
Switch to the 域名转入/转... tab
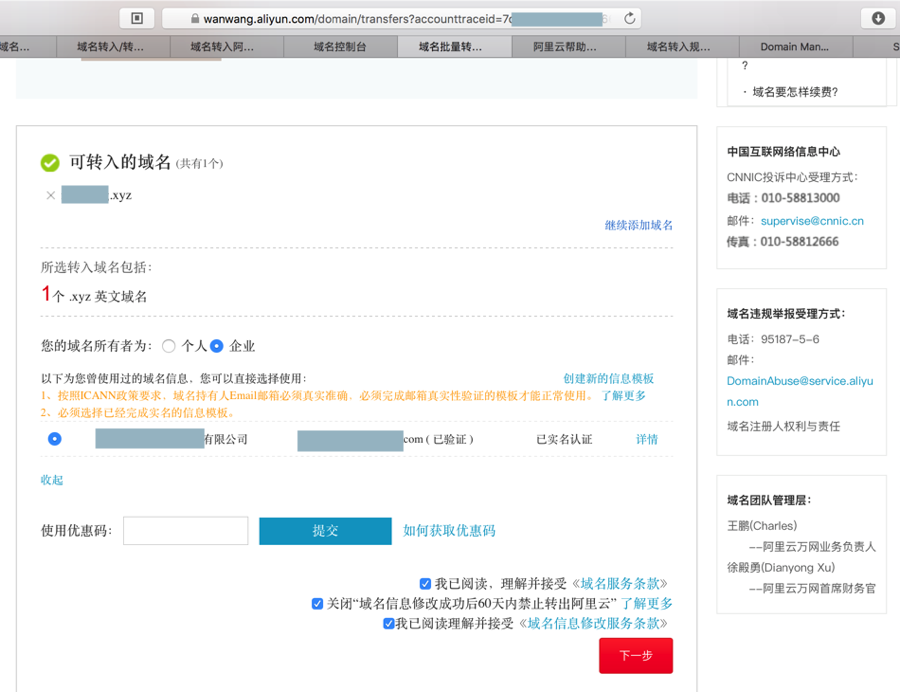click(110, 46)
